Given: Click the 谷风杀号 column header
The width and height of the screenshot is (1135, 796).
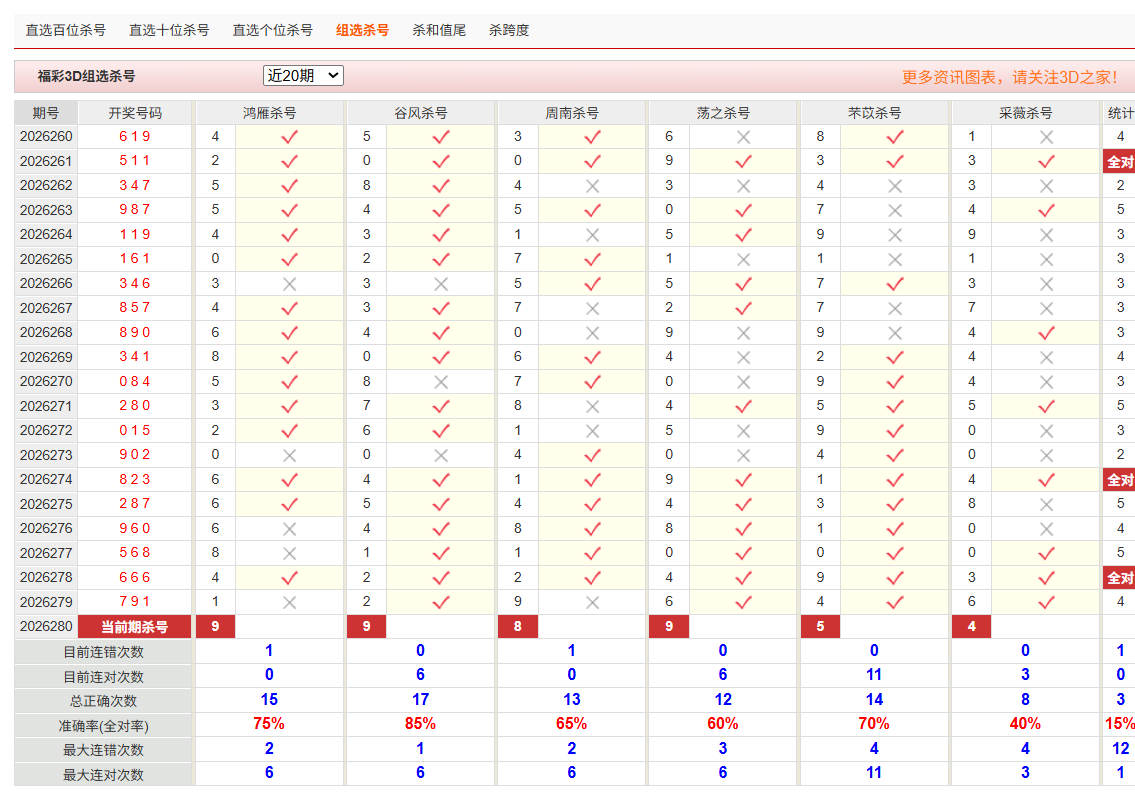Looking at the screenshot, I should (421, 113).
